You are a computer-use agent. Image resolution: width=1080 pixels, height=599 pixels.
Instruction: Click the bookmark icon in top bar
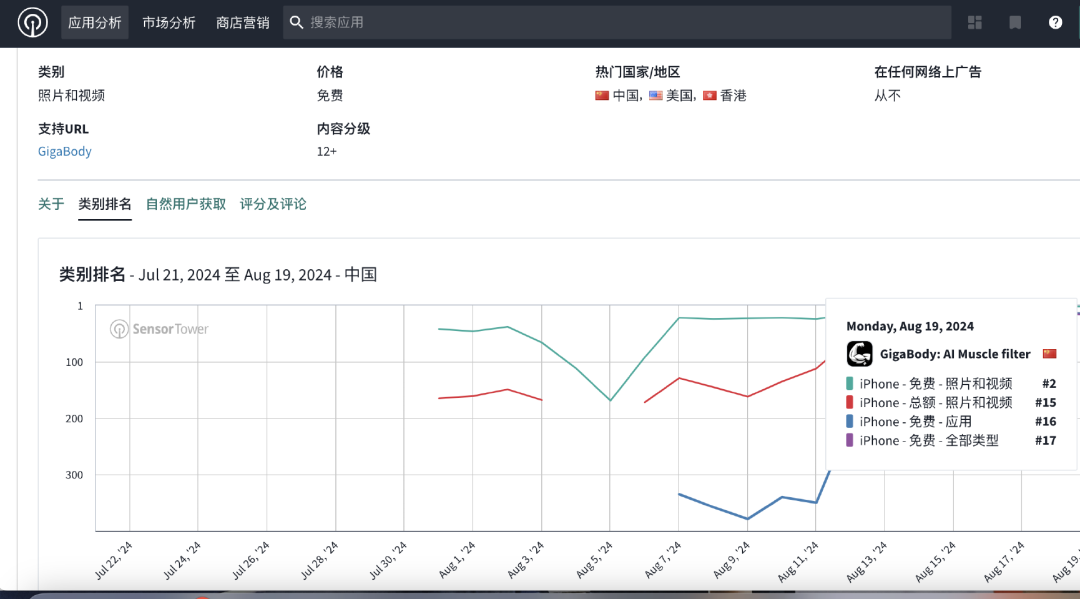1015,22
